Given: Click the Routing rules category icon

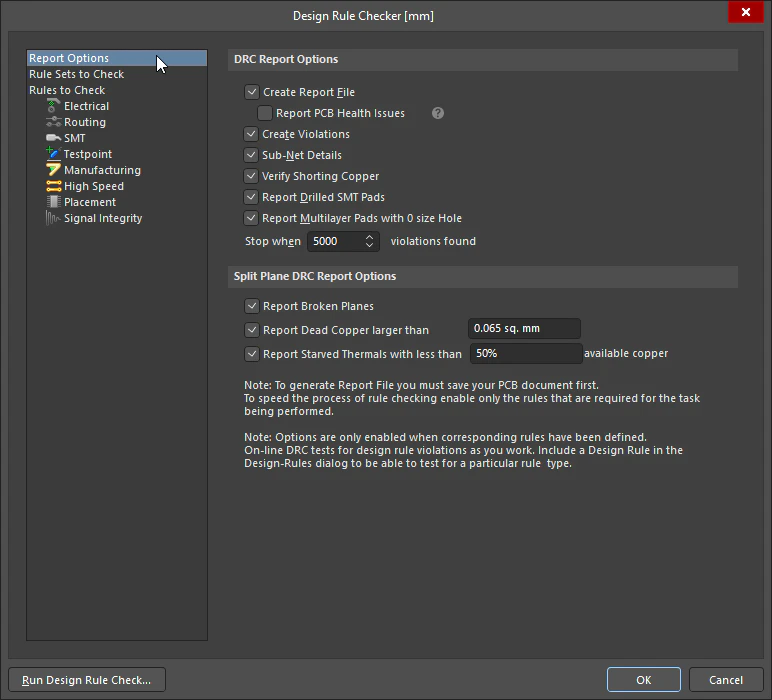Looking at the screenshot, I should tap(53, 122).
